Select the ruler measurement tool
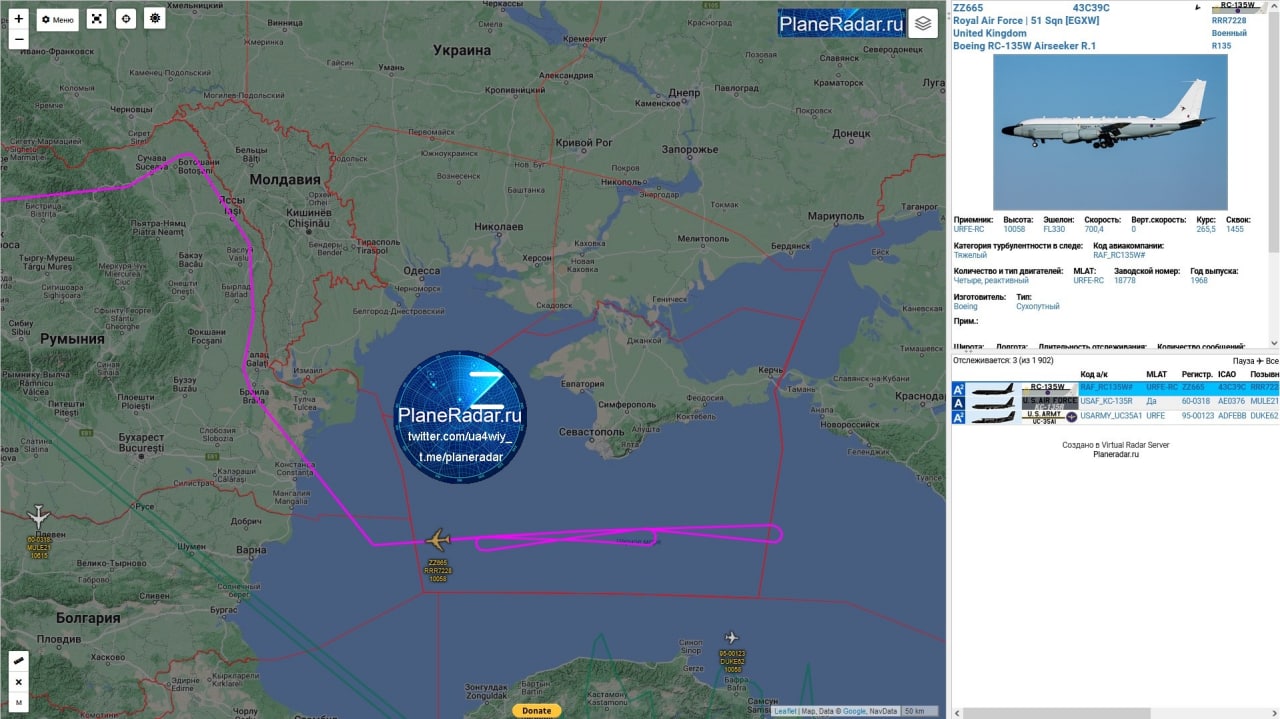Viewport: 1280px width, 719px height. coord(18,661)
